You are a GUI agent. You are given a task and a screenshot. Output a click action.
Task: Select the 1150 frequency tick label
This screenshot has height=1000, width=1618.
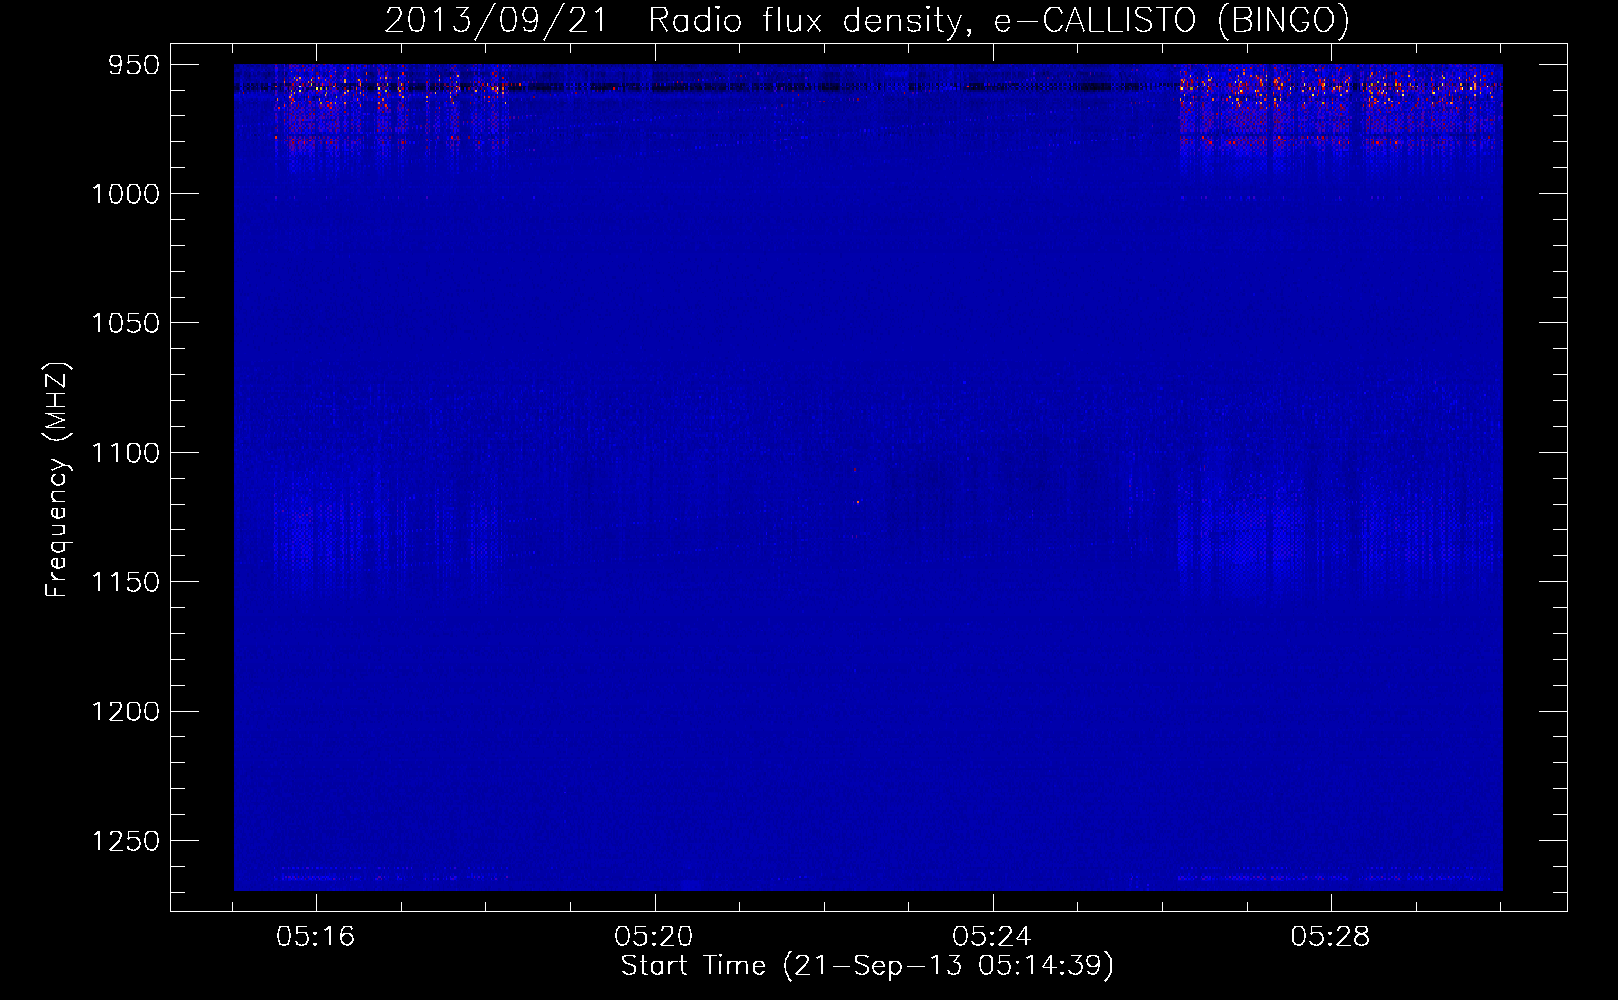126,582
